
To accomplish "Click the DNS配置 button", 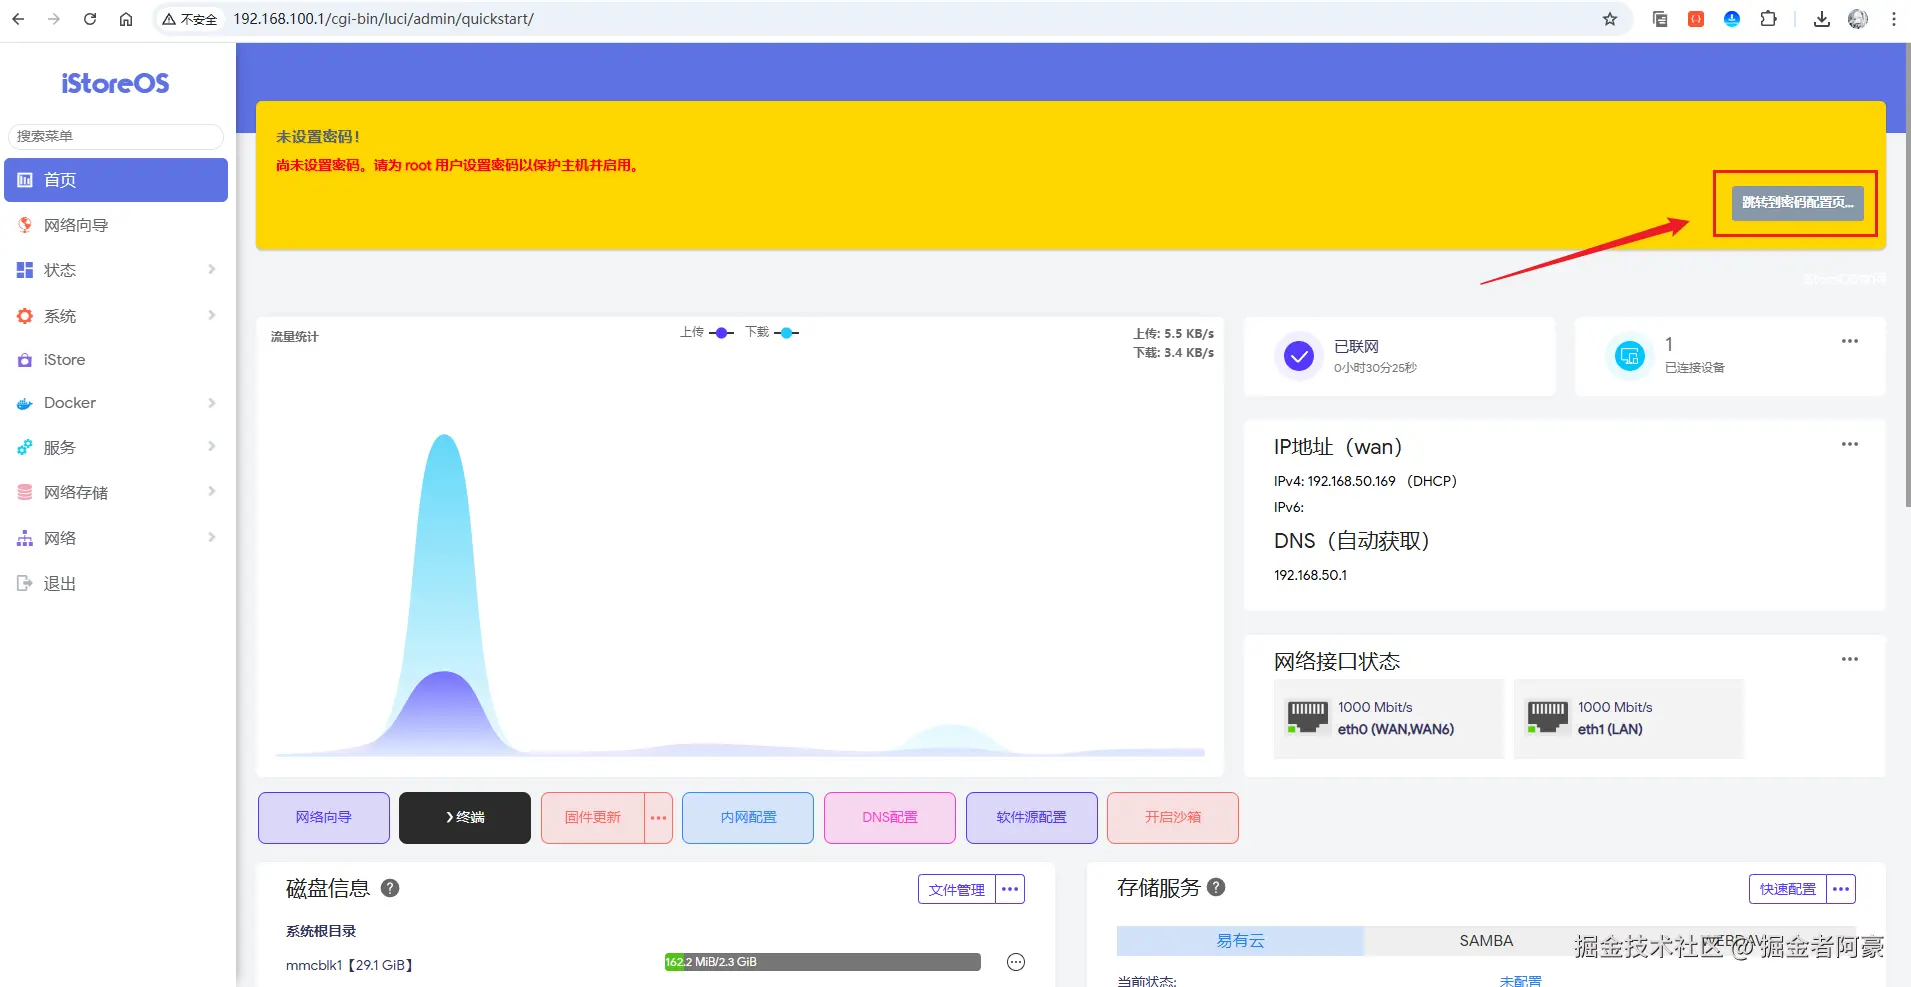I will click(890, 818).
